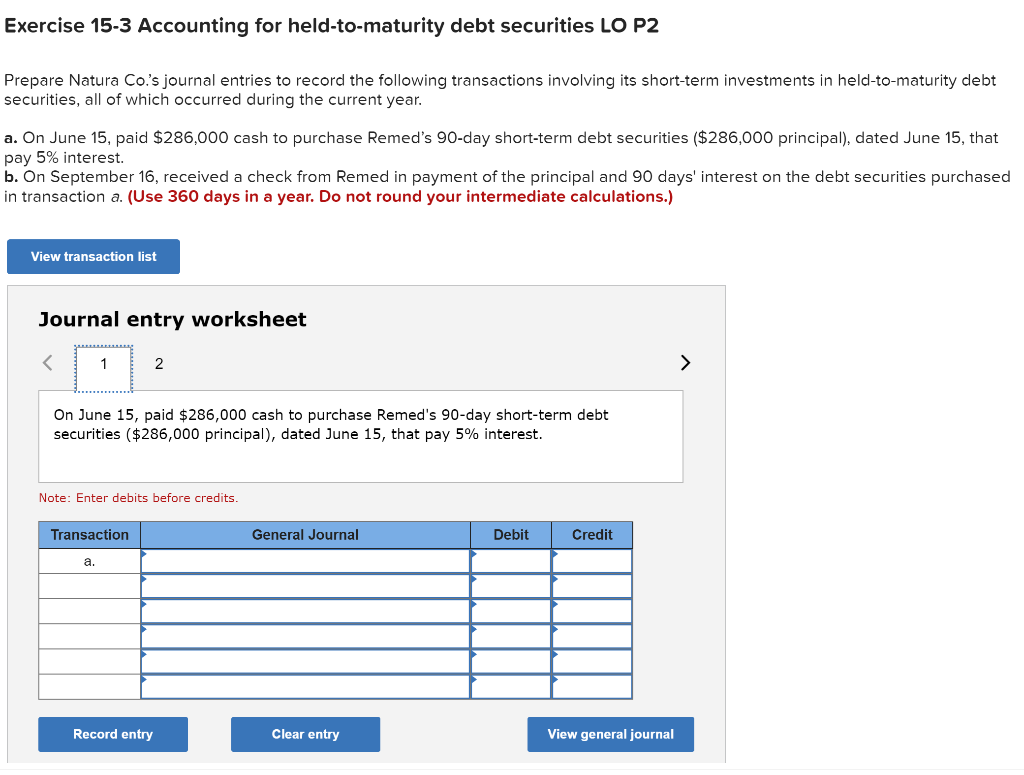Select the Transaction column header
This screenshot has width=1024, height=775.
[89, 535]
